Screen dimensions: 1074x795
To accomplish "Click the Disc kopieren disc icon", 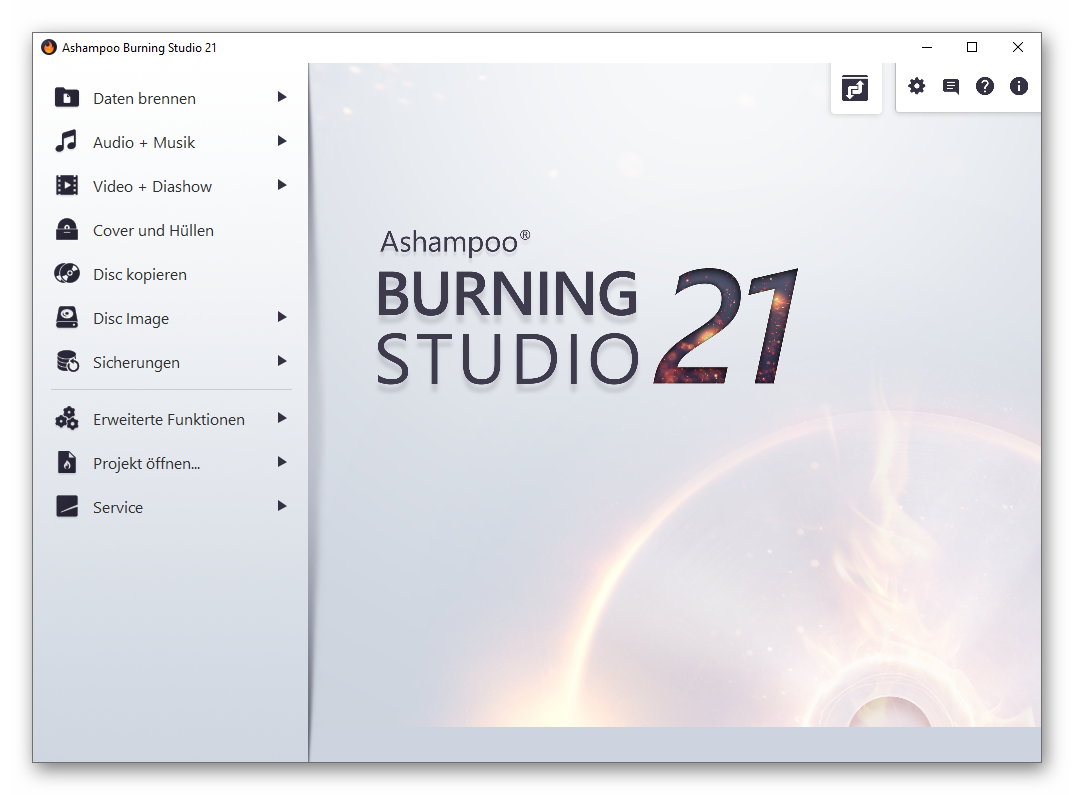I will pos(66,274).
